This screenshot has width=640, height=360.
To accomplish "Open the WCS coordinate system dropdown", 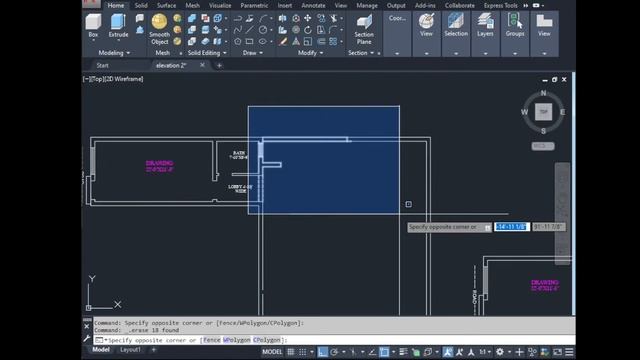I will coord(543,146).
